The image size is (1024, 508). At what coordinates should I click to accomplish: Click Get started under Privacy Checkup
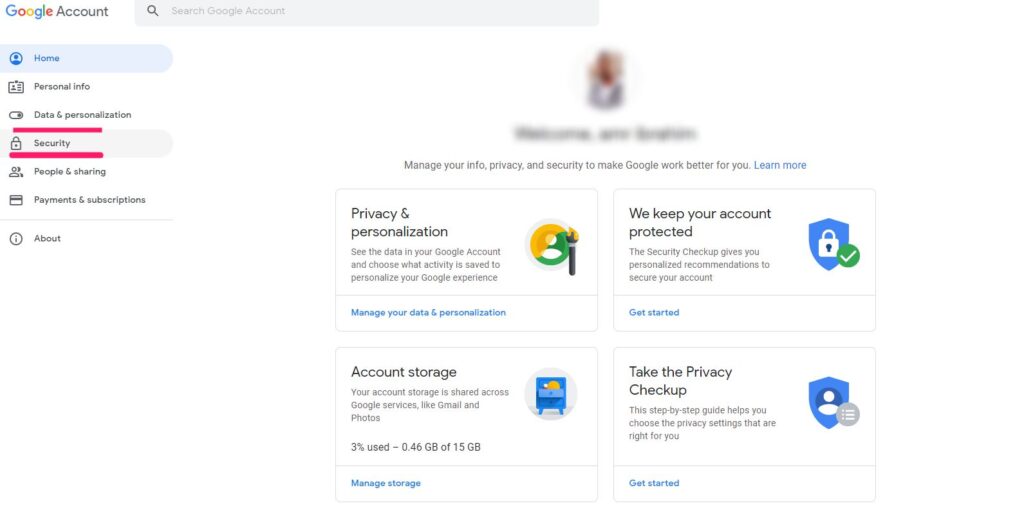pos(654,483)
